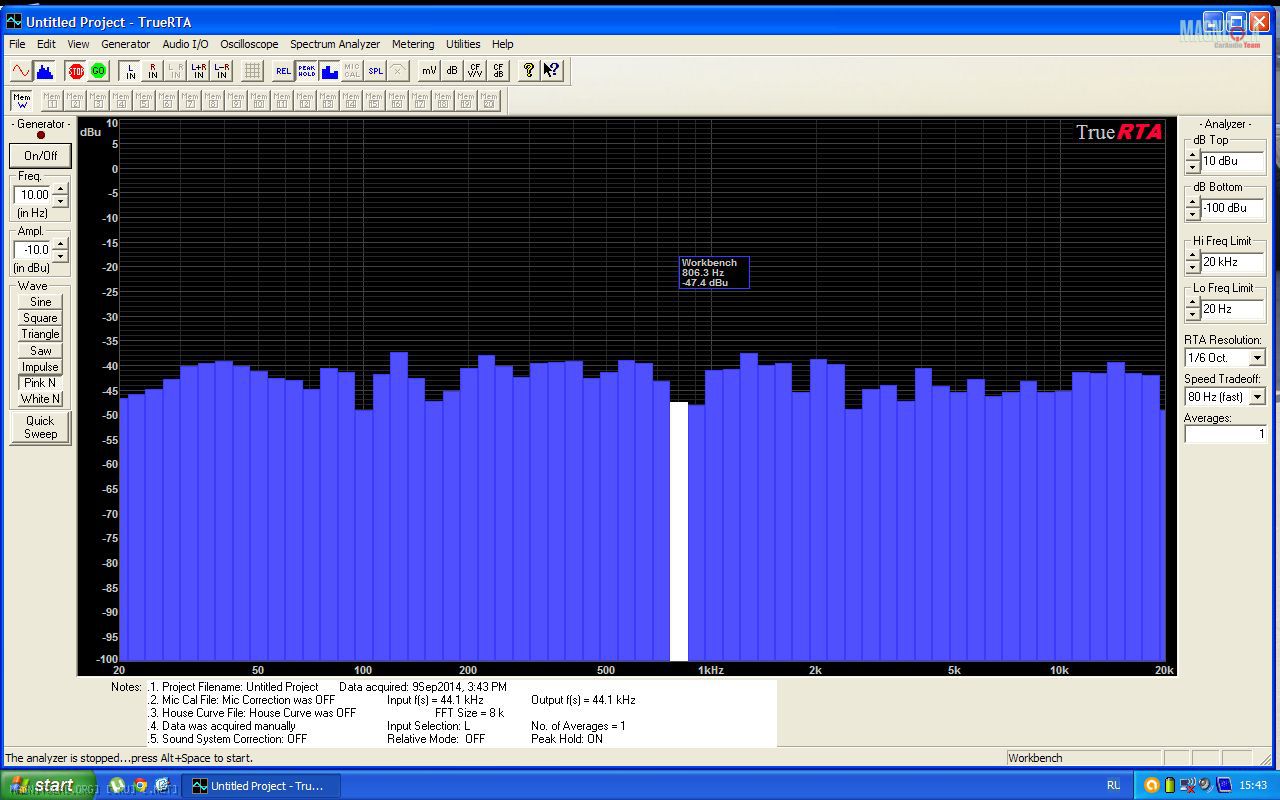Select L+R IN input toolbar button
This screenshot has height=800, width=1280.
click(x=199, y=70)
